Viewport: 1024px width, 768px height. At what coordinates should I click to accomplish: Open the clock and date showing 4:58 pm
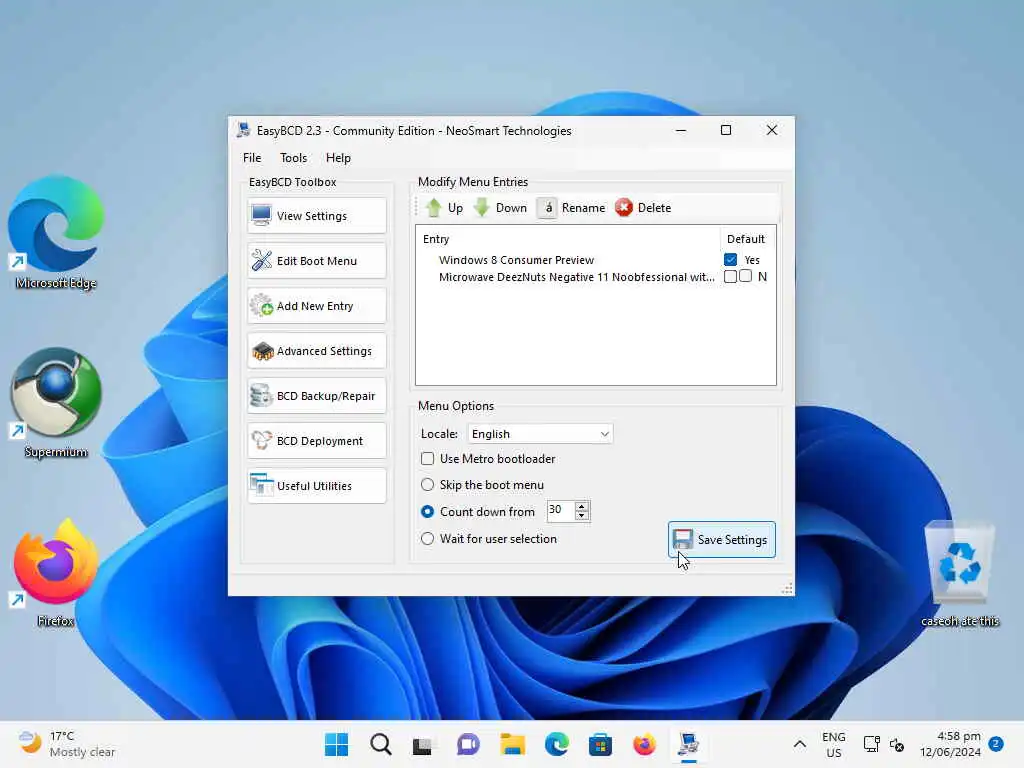click(x=950, y=744)
